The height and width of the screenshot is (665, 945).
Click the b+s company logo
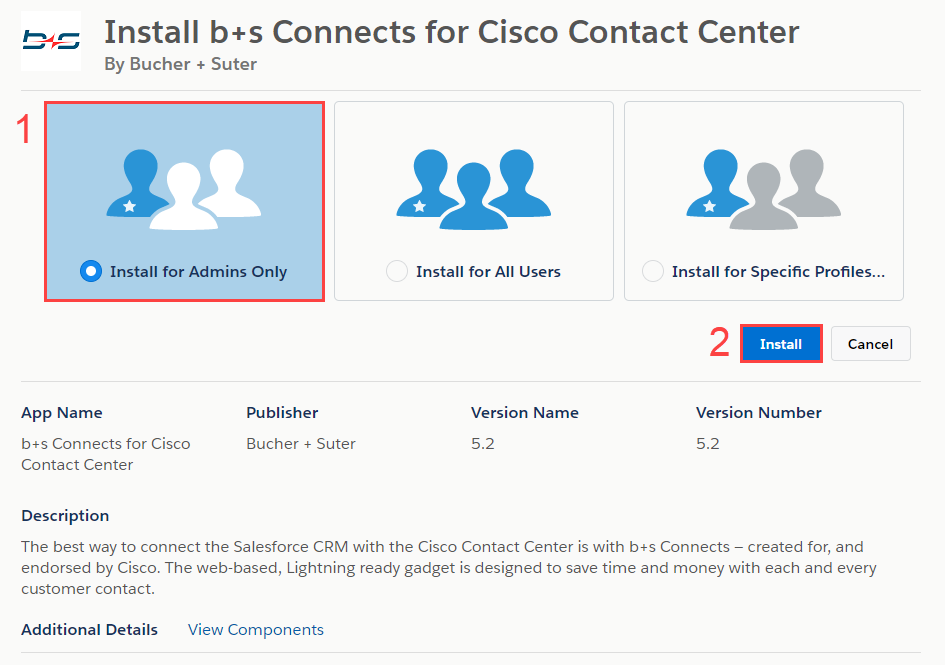tap(51, 41)
